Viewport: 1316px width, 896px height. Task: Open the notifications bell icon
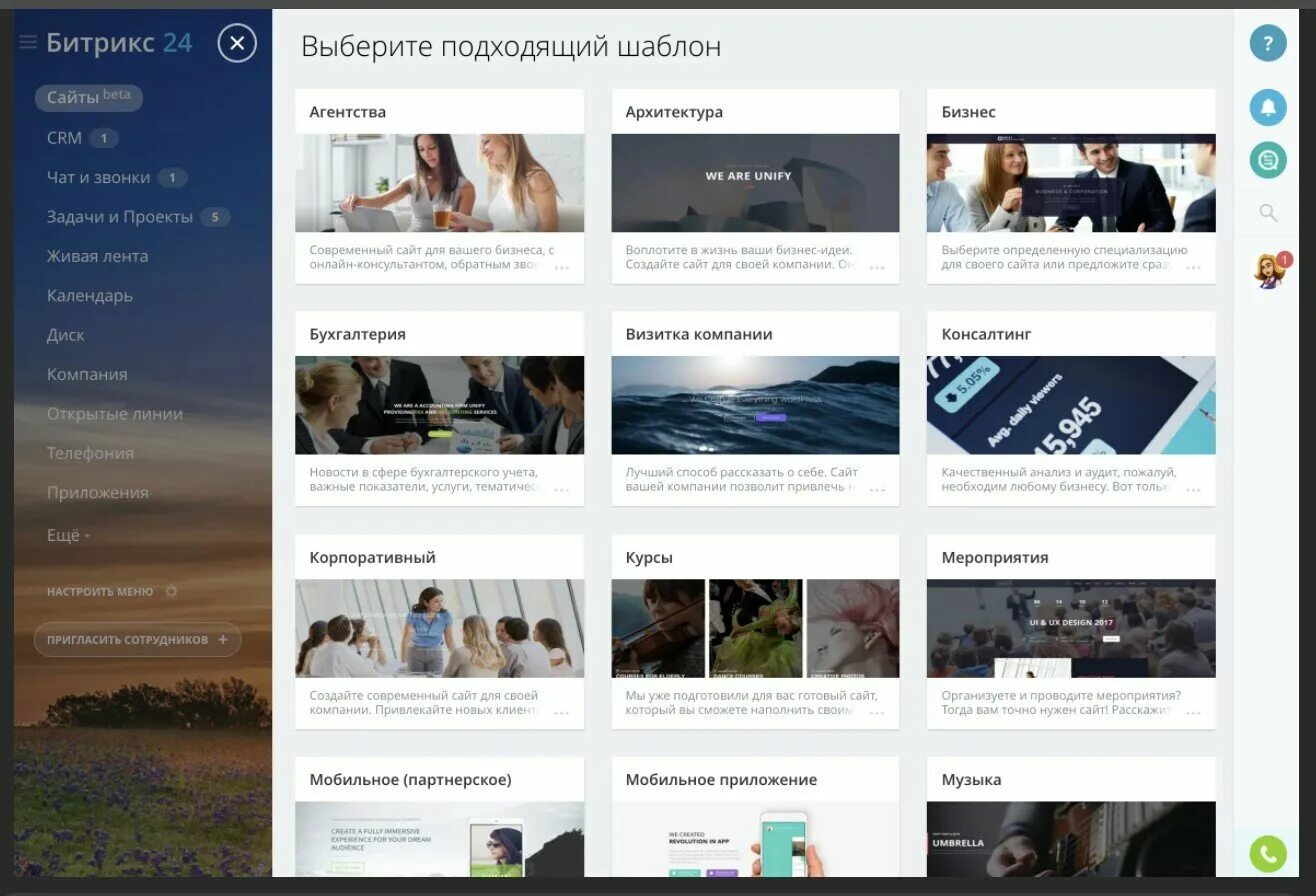point(1268,107)
